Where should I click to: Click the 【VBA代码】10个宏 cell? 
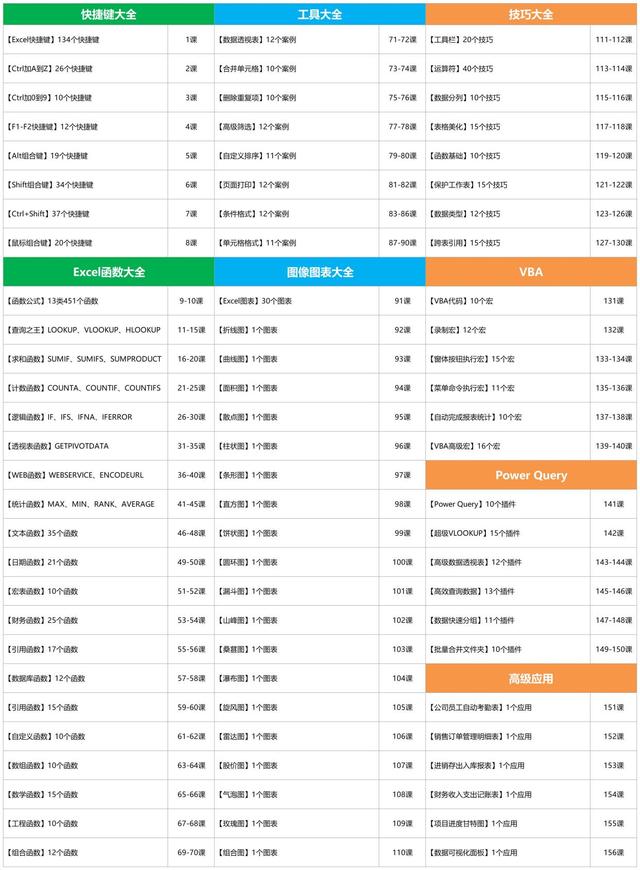click(508, 301)
